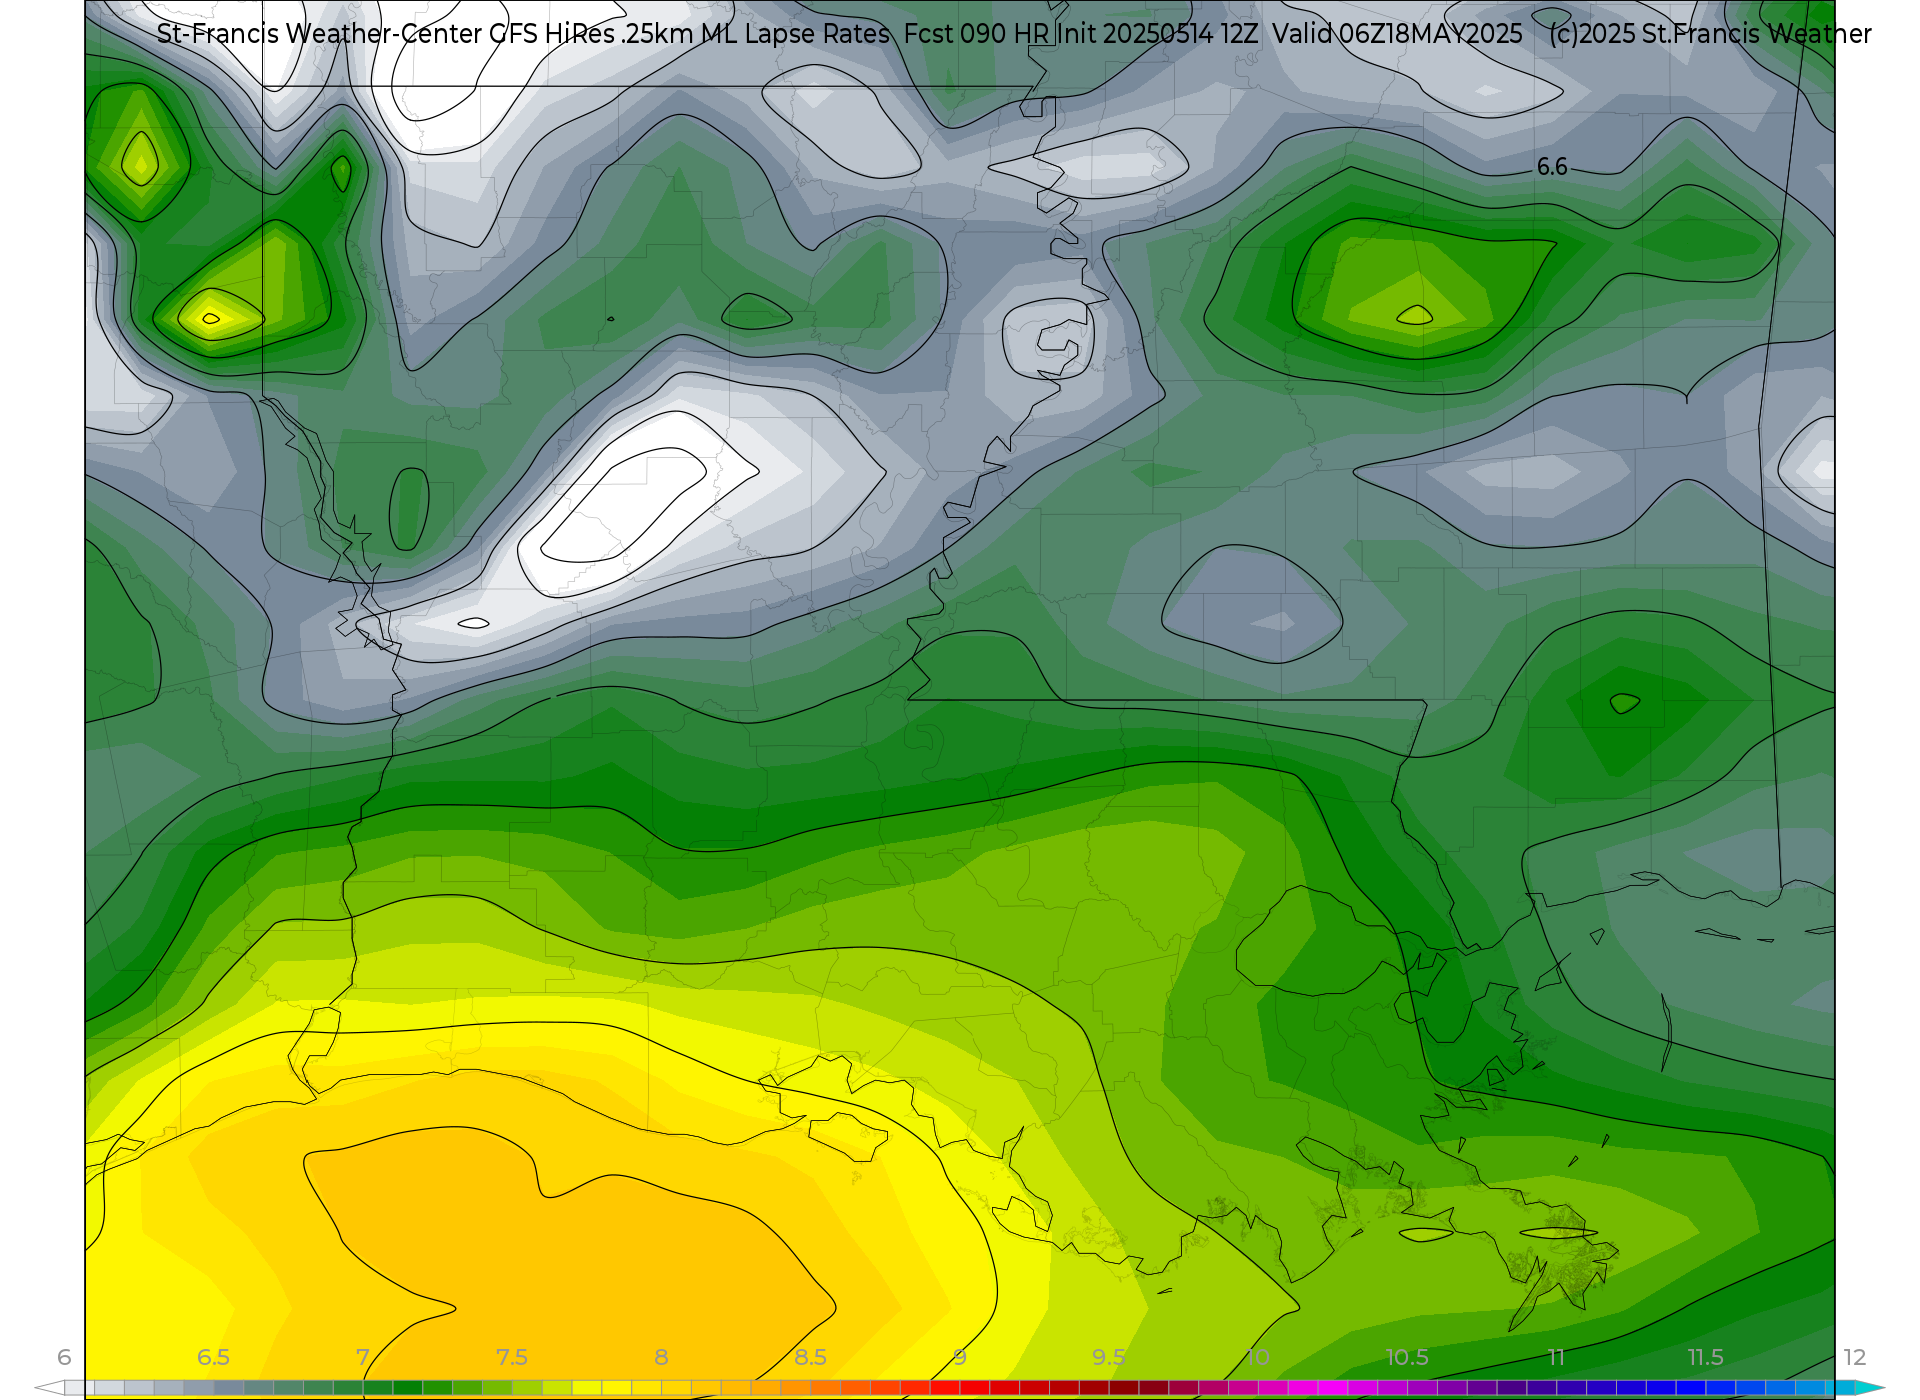Click "St-Francis Weather-Center" in the map title

[x=320, y=34]
